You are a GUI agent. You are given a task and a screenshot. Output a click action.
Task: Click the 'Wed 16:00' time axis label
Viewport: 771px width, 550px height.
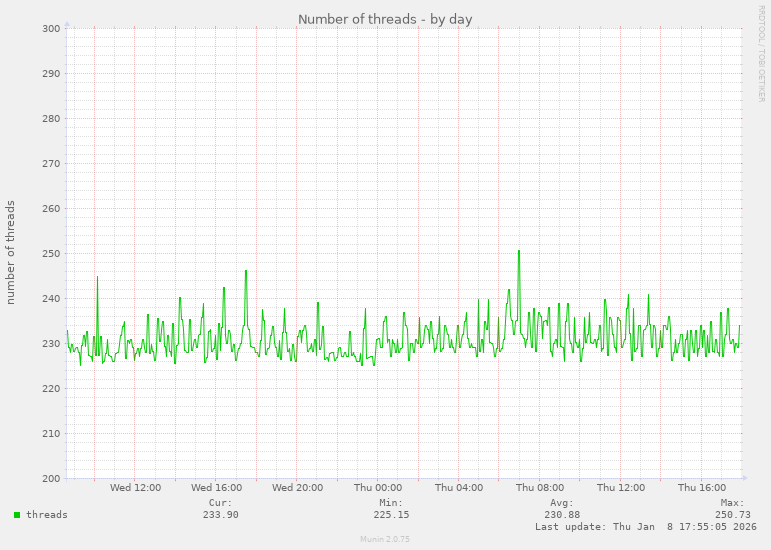(x=216, y=488)
